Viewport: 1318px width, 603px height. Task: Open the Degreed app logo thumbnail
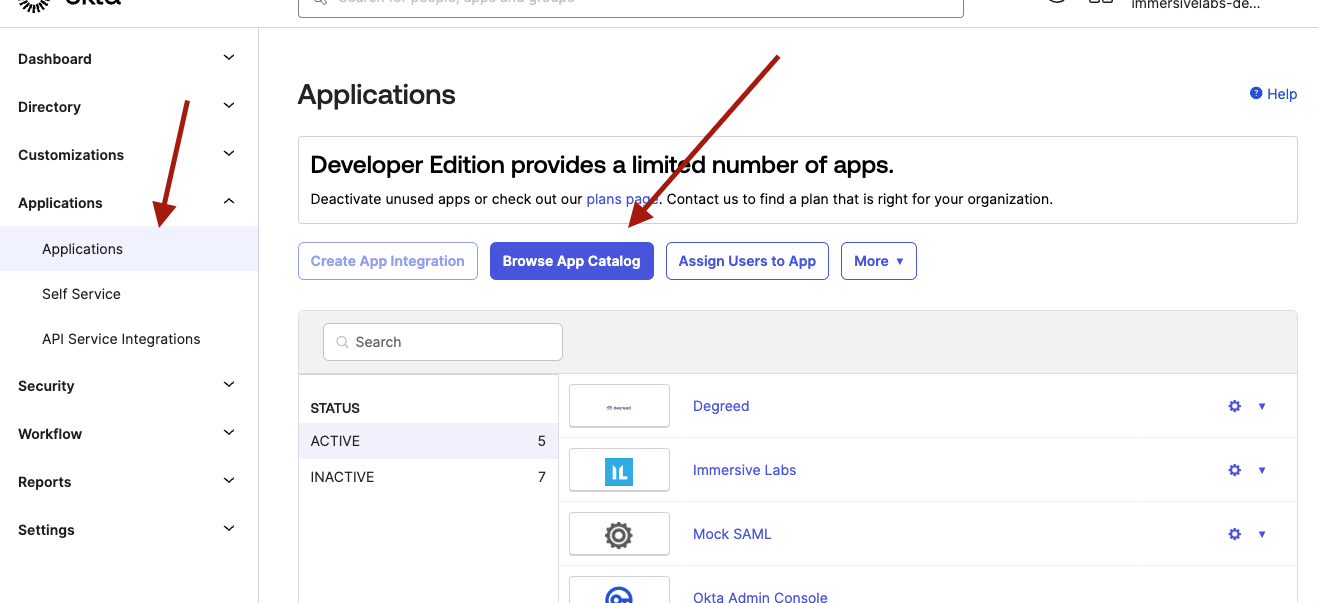tap(619, 406)
